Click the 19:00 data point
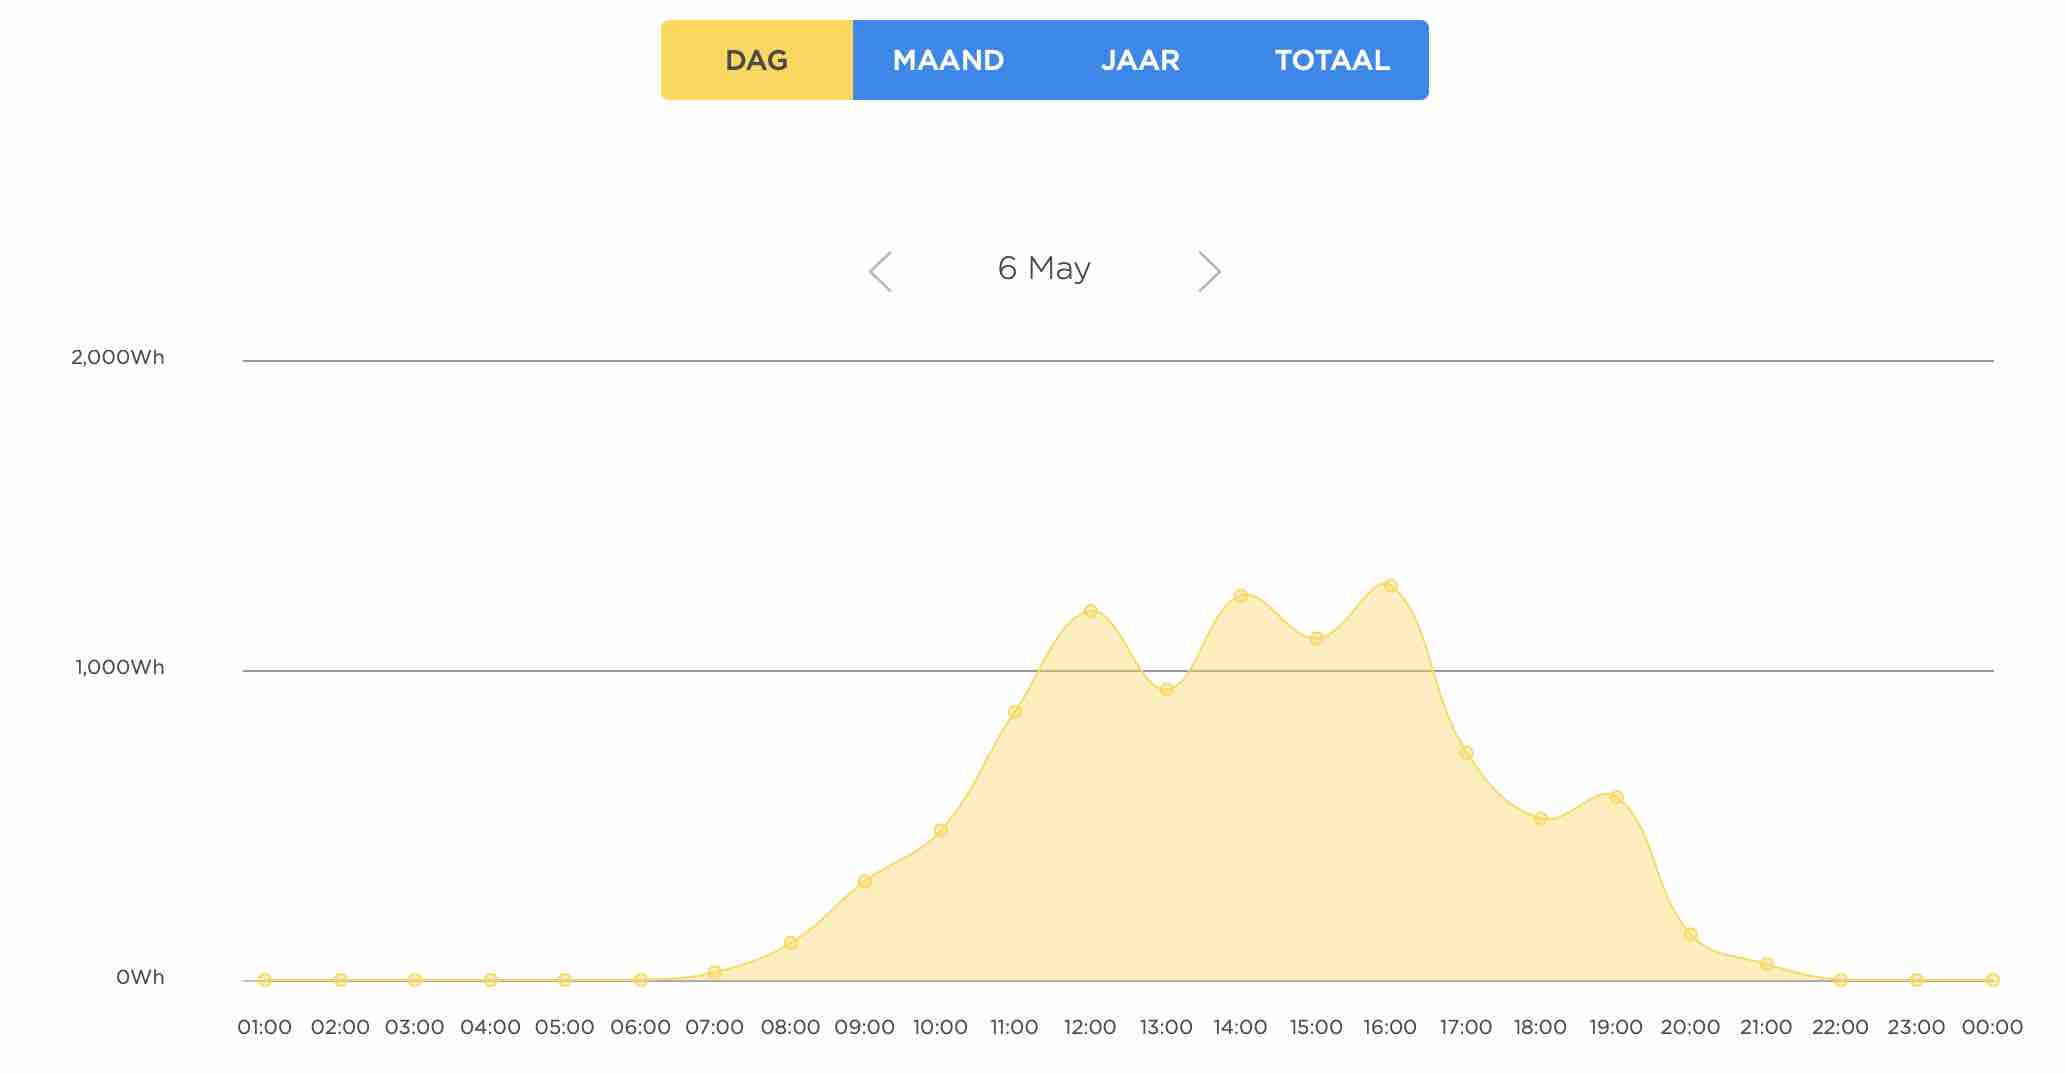Viewport: 2066px width, 1074px height. [x=1616, y=797]
